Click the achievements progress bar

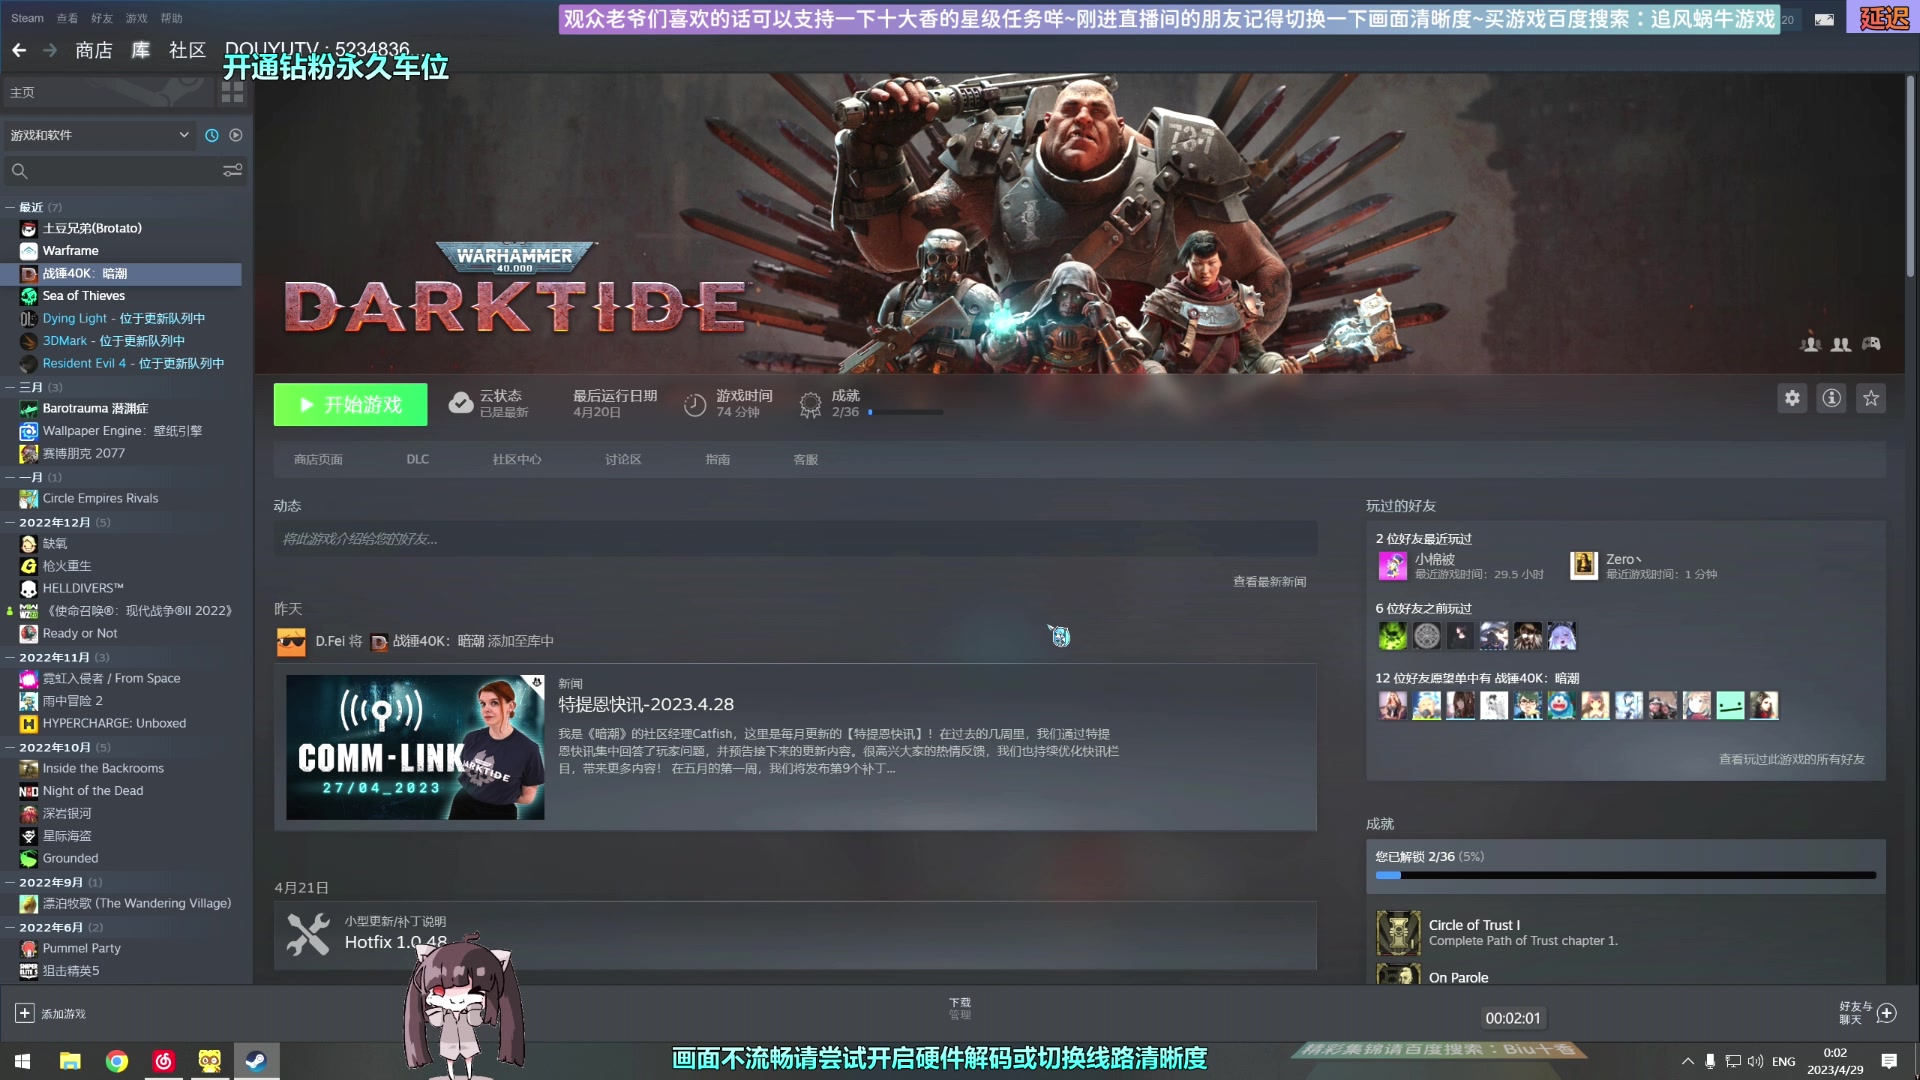(1625, 875)
